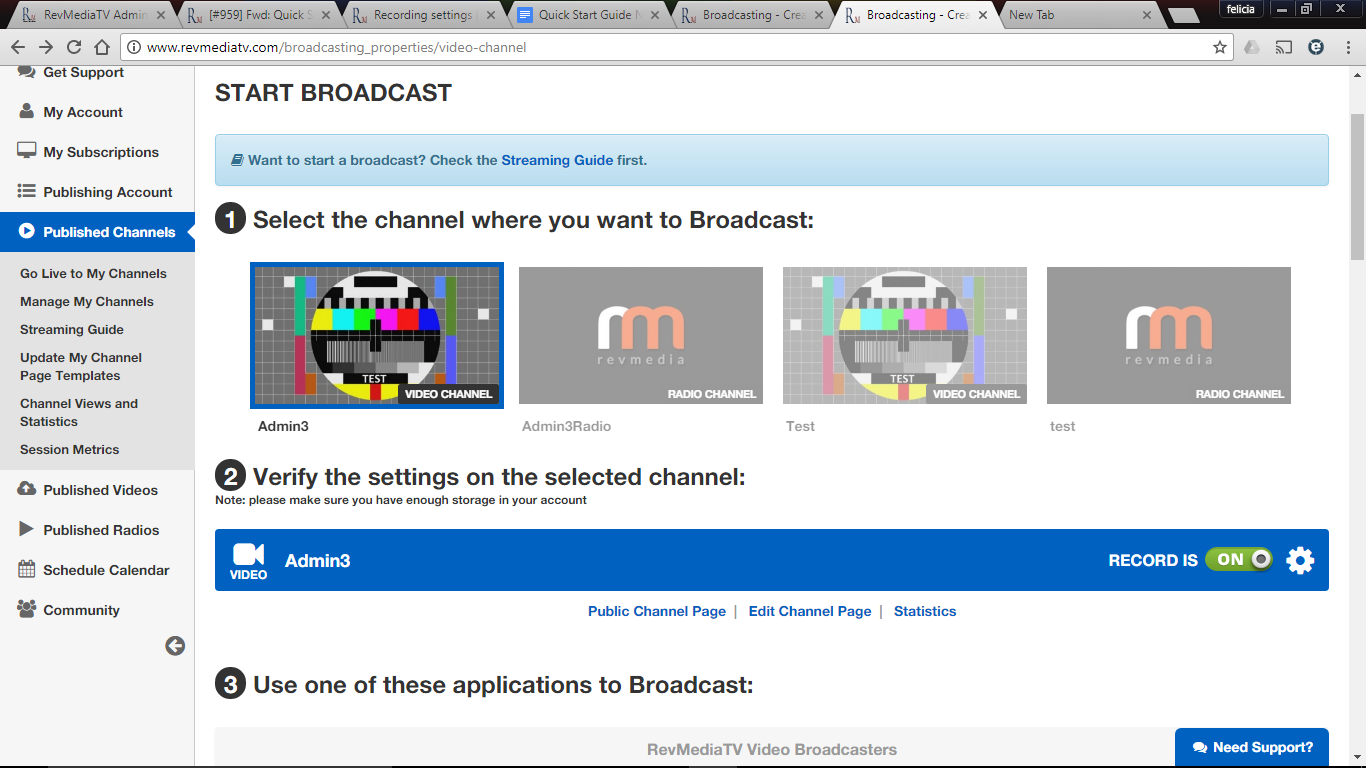The height and width of the screenshot is (768, 1366).
Task: Follow the Streaming Guide link in the blue banner
Action: pos(557,160)
